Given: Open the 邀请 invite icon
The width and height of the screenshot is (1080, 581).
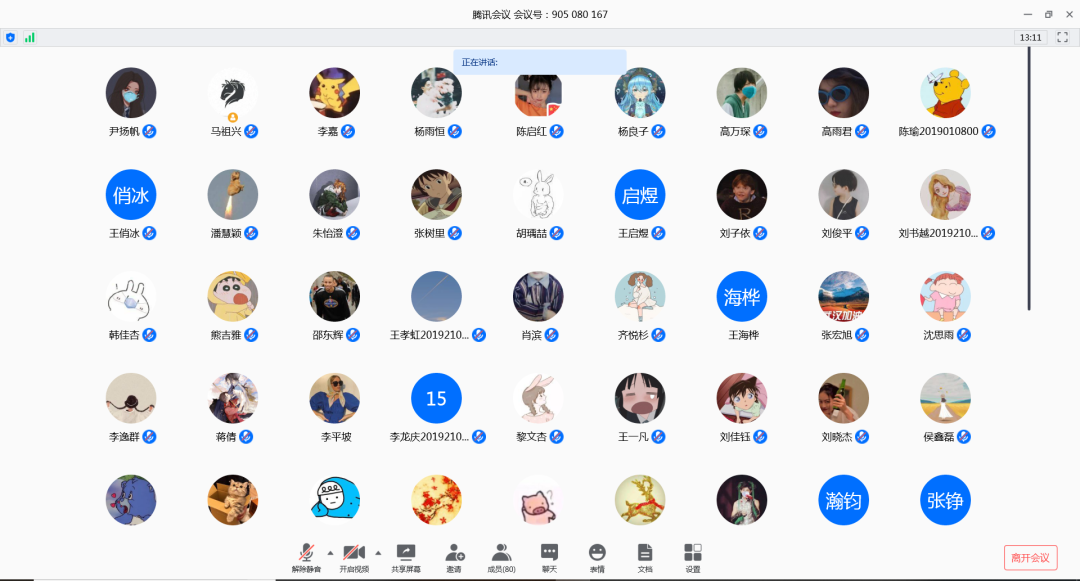Looking at the screenshot, I should point(454,553).
